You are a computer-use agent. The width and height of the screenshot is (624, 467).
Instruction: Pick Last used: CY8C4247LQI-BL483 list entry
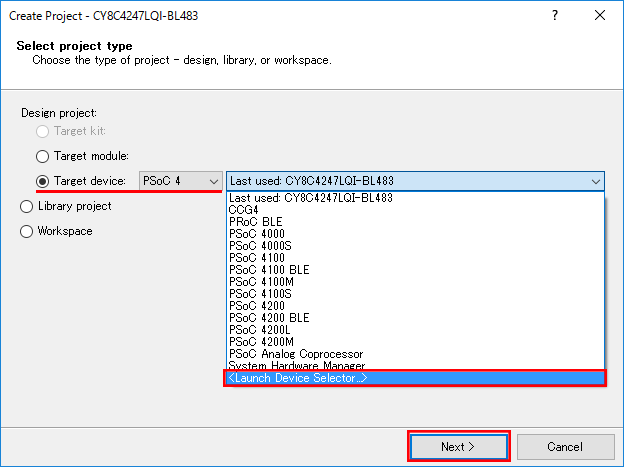[415, 198]
